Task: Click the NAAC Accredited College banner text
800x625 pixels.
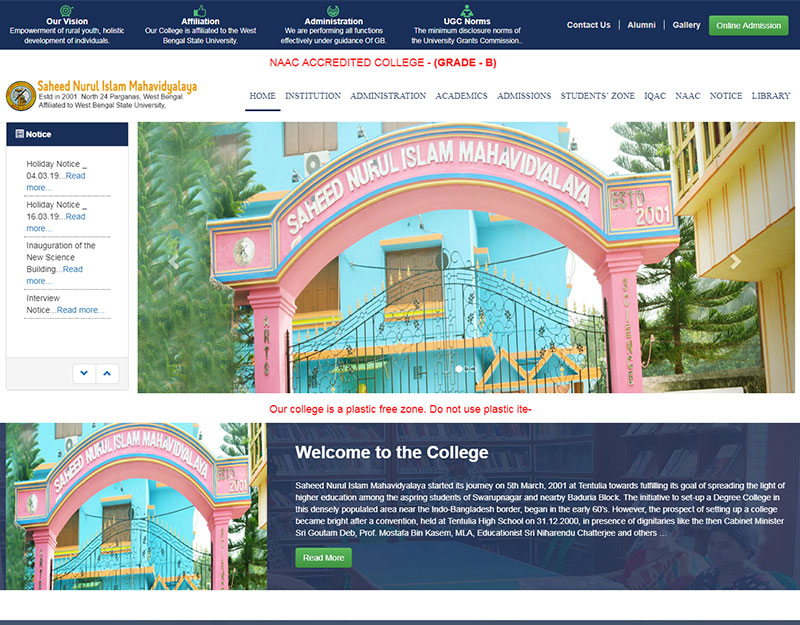Action: pos(383,63)
